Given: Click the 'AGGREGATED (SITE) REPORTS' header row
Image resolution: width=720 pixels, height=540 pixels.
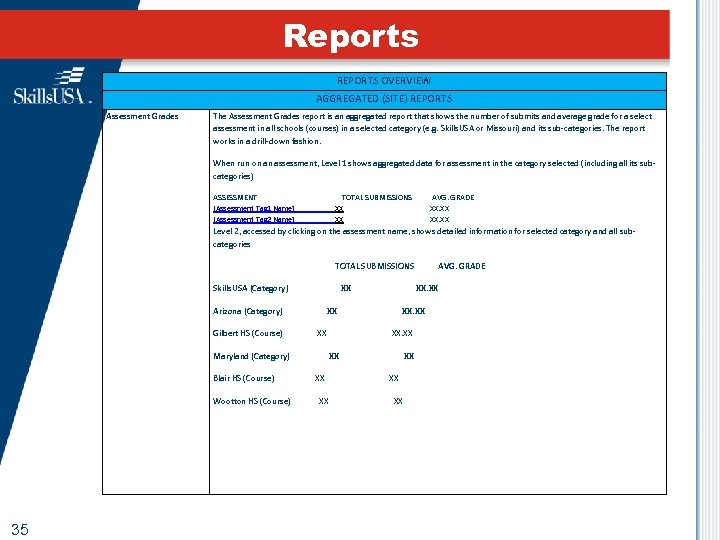Looking at the screenshot, I should 384,99.
